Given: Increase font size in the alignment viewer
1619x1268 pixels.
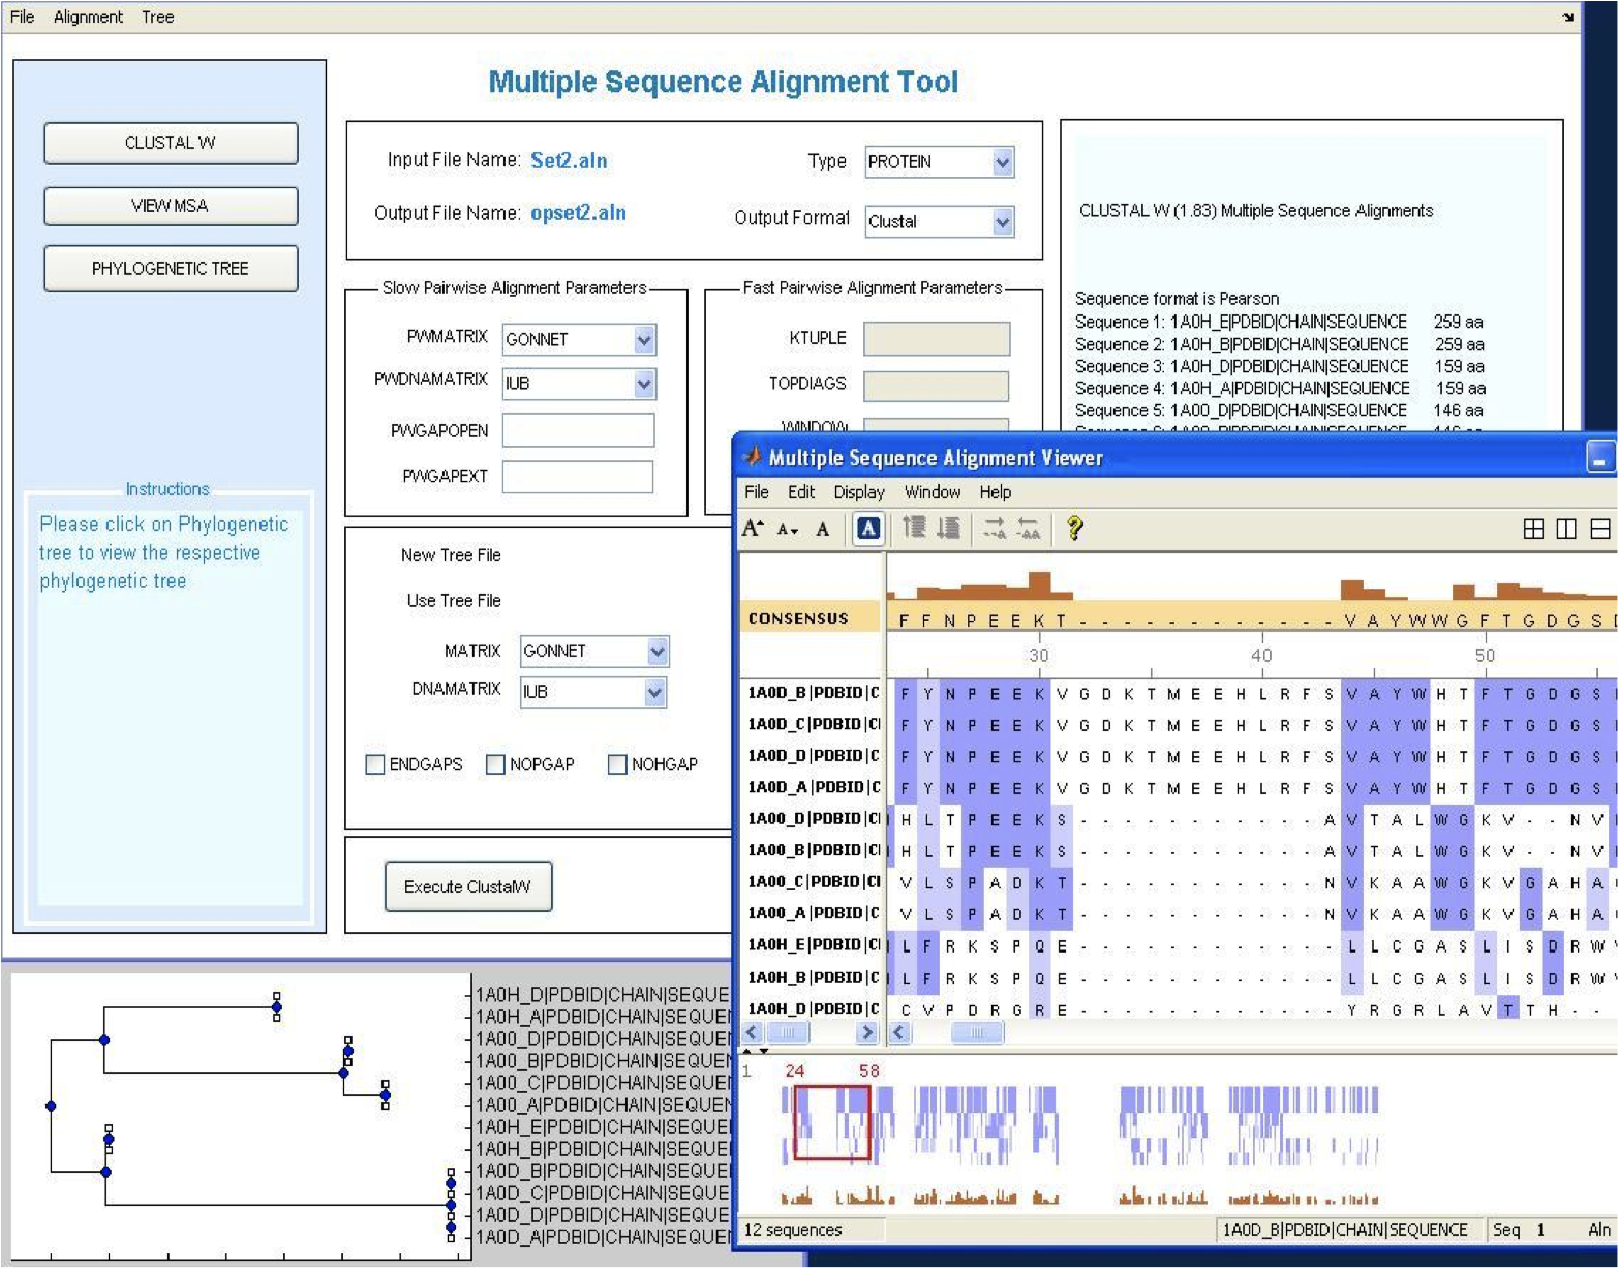Looking at the screenshot, I should pyautogui.click(x=753, y=528).
